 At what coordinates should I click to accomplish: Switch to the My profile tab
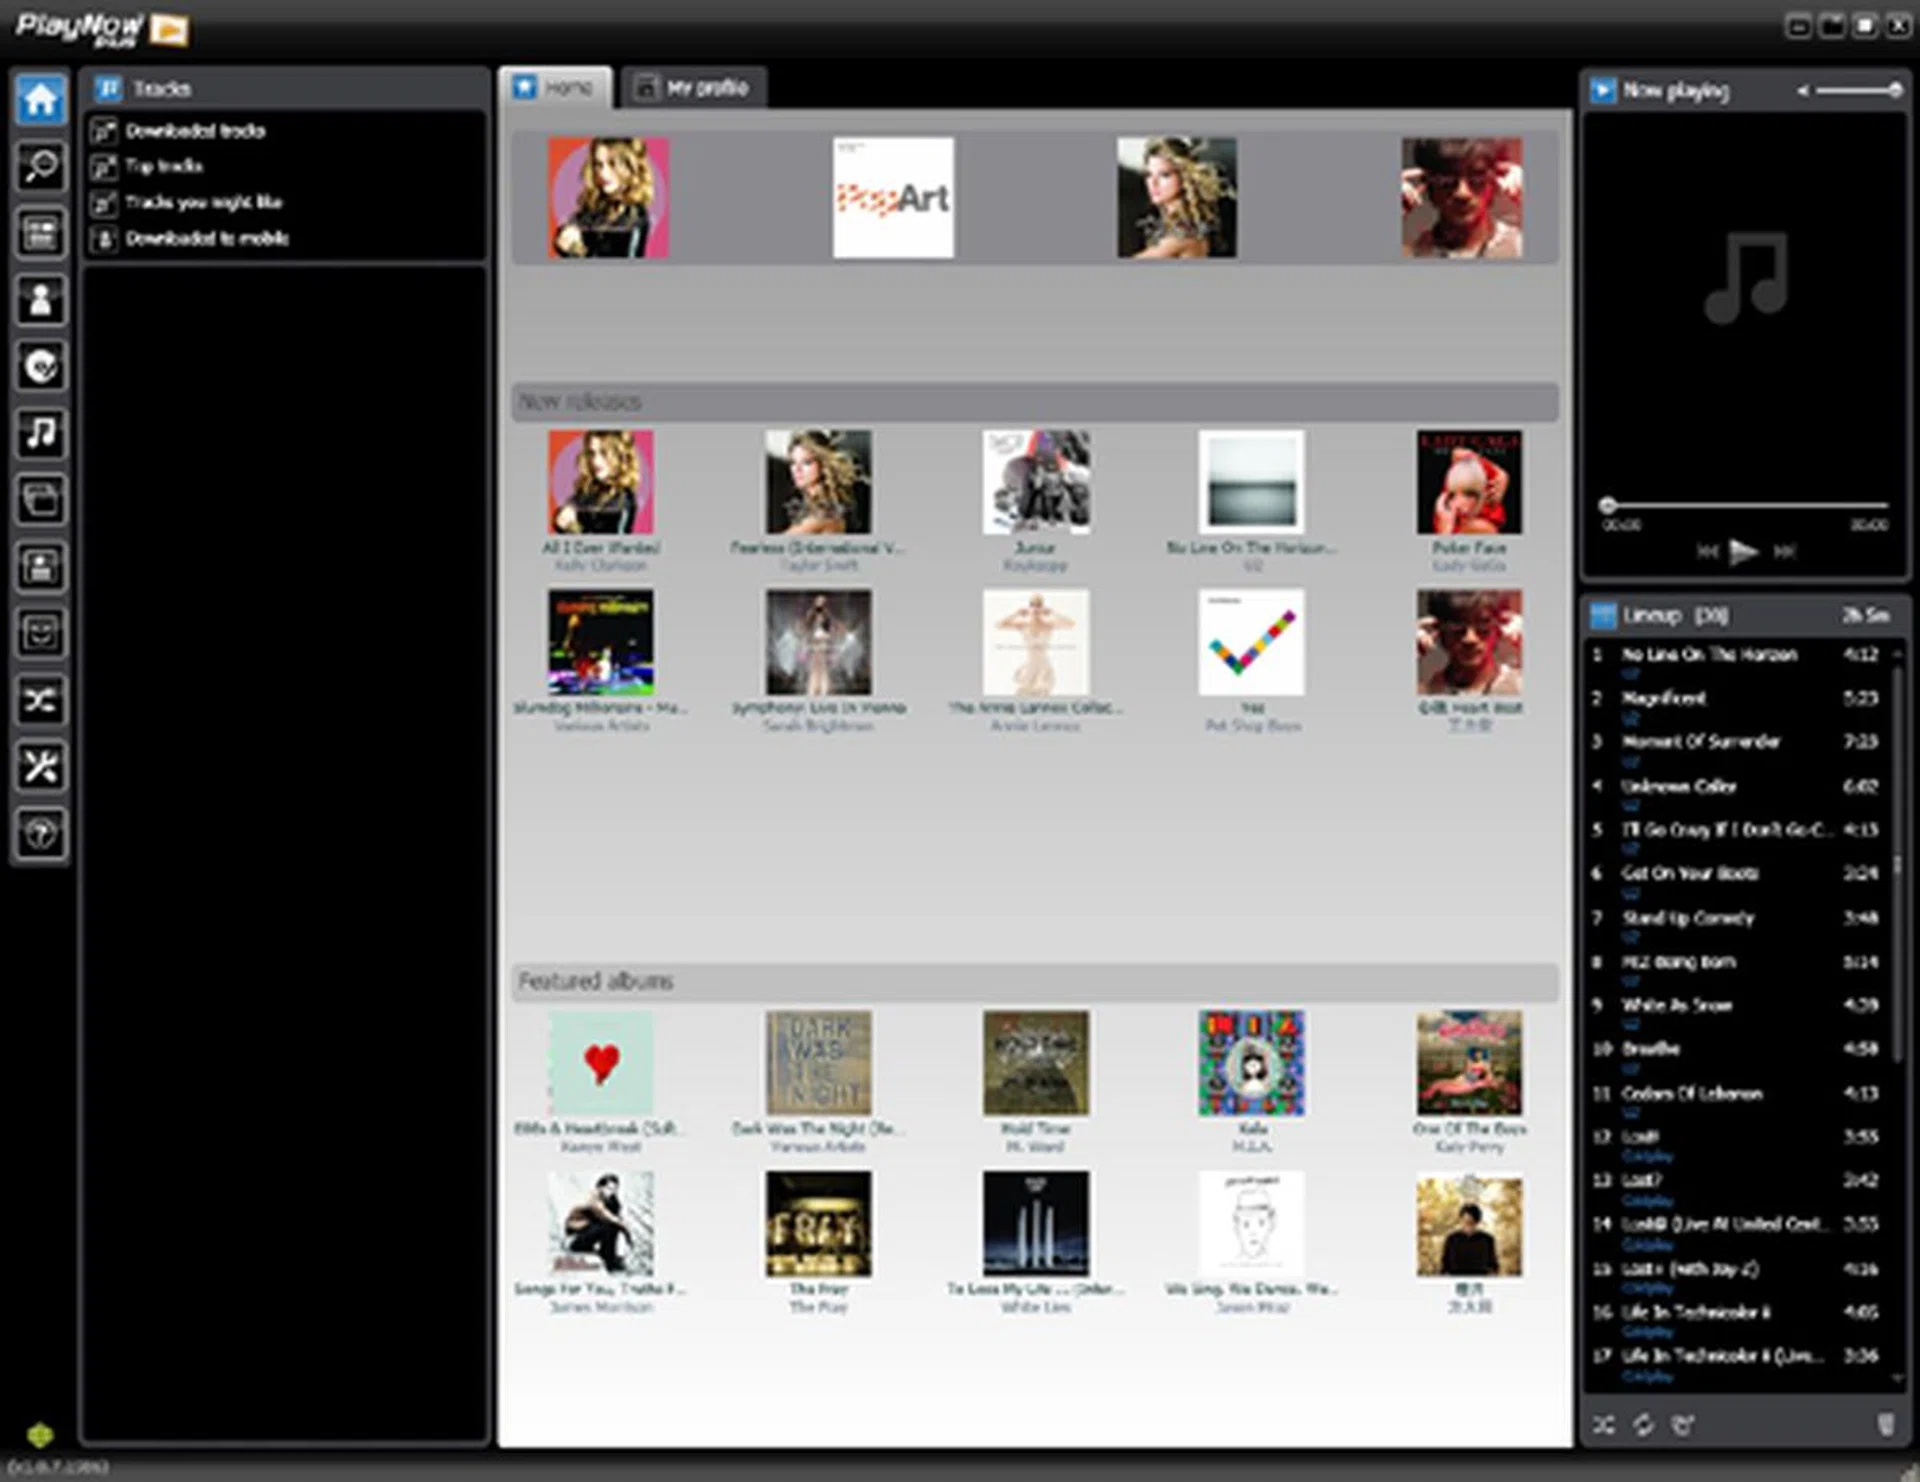pyautogui.click(x=697, y=88)
